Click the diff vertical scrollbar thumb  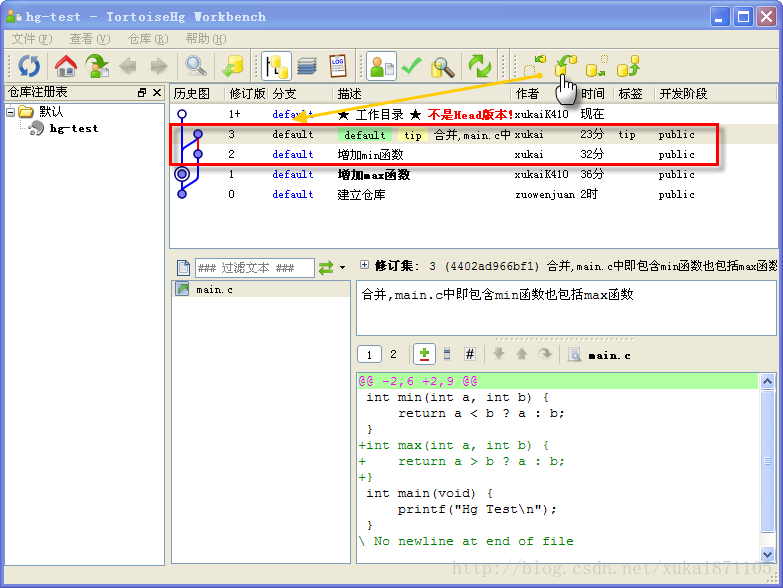pyautogui.click(x=767, y=462)
